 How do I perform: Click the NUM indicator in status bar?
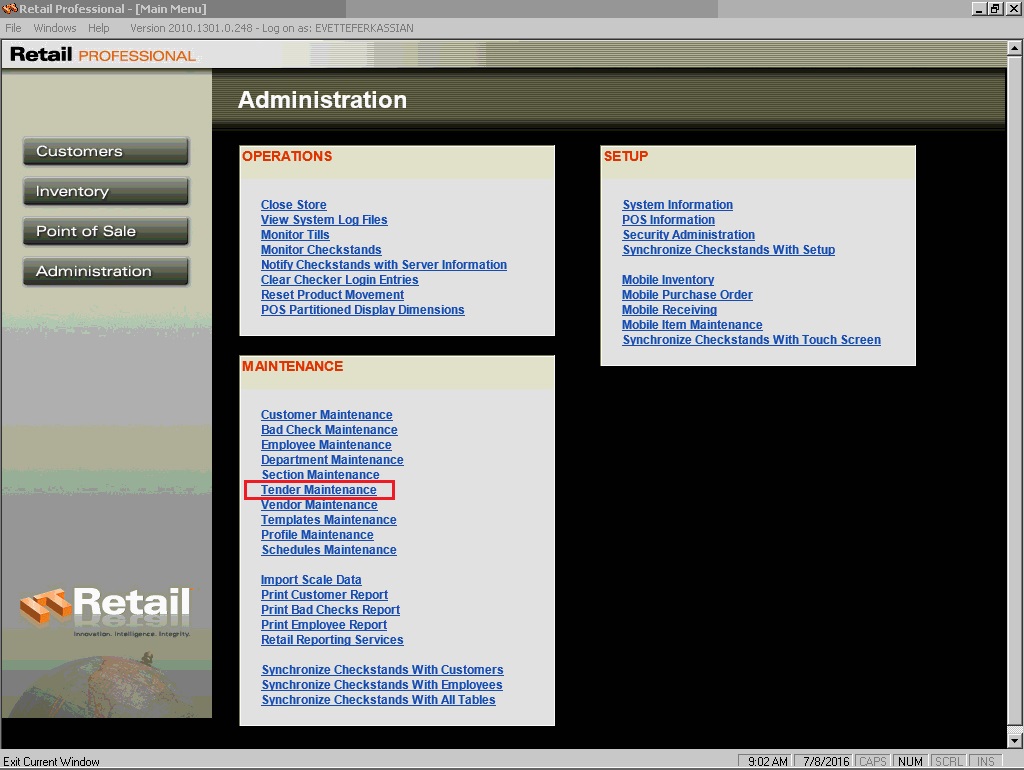pyautogui.click(x=910, y=762)
